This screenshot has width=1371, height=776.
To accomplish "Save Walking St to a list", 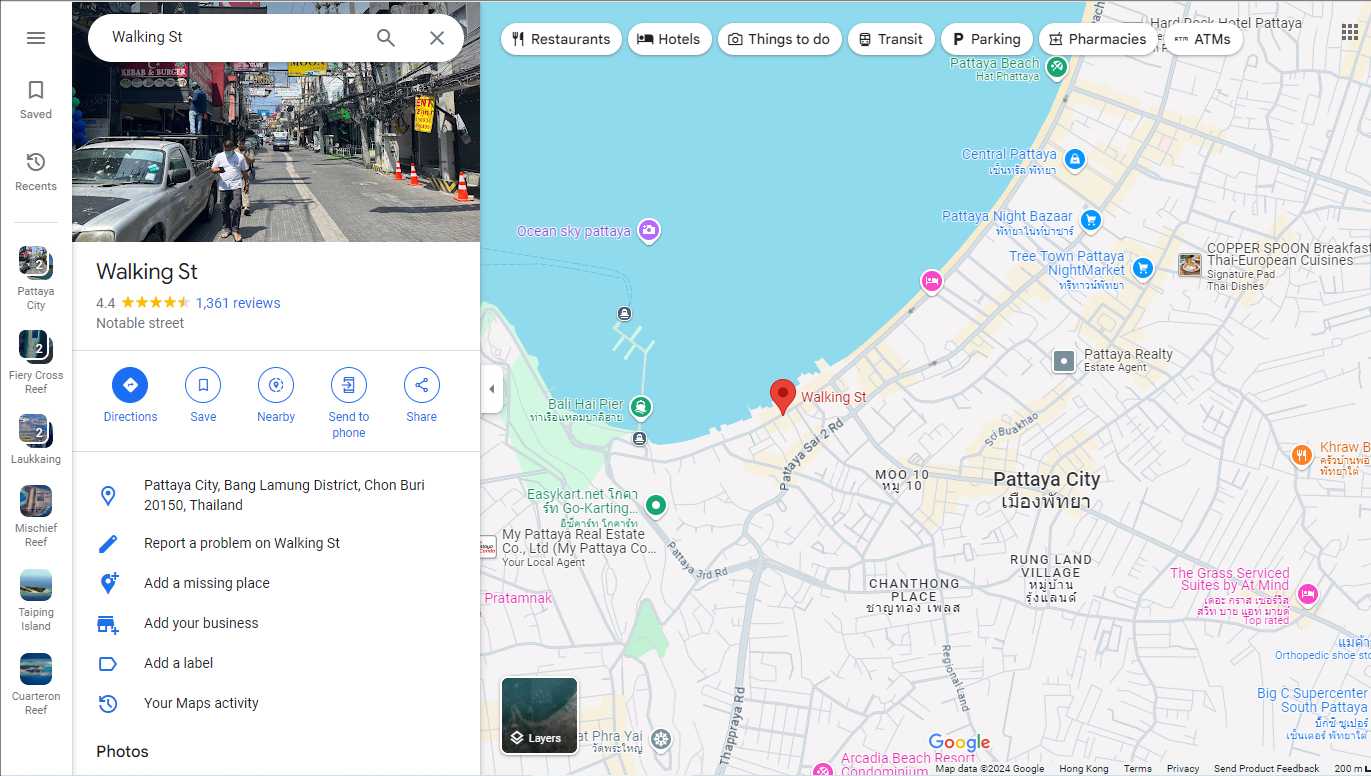I will (x=203, y=395).
